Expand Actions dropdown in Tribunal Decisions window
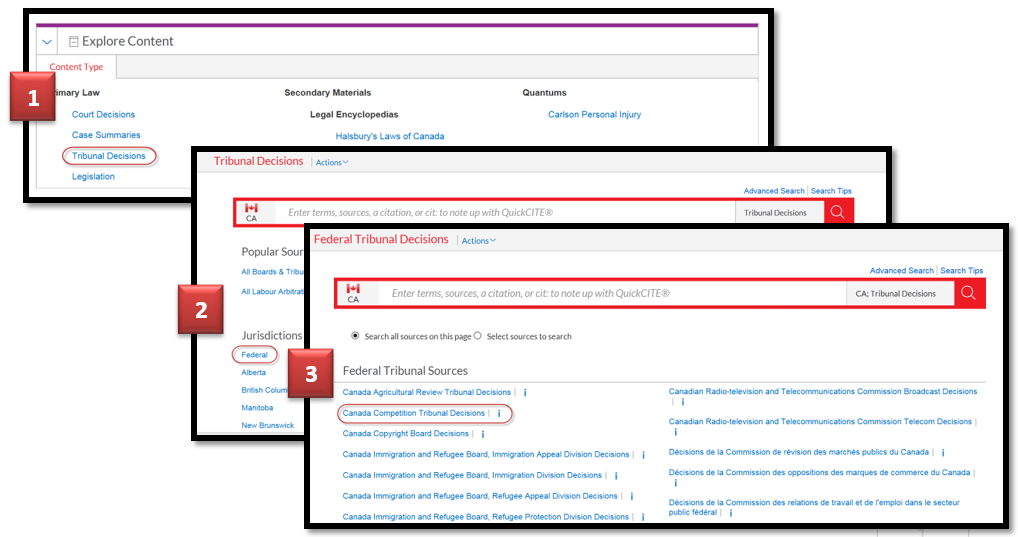This screenshot has width=1018, height=537. [332, 162]
